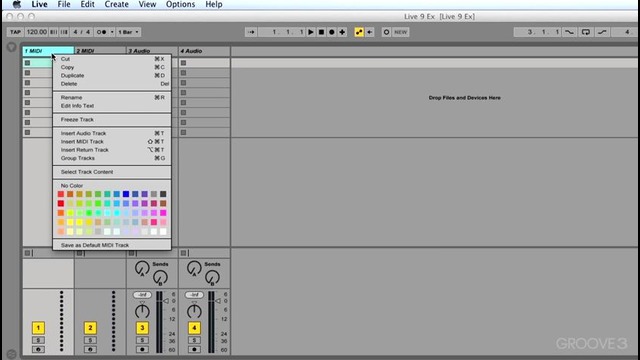Click the Re-Enable Automation arrow icon
Image resolution: width=640 pixels, height=360 pixels.
click(x=369, y=32)
